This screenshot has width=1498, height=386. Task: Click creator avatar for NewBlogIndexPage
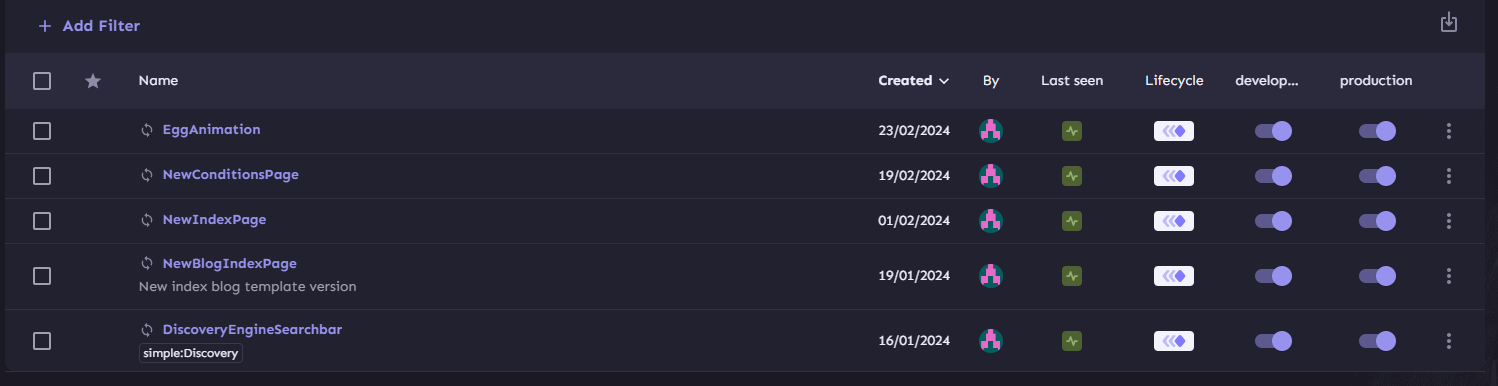pyautogui.click(x=991, y=275)
